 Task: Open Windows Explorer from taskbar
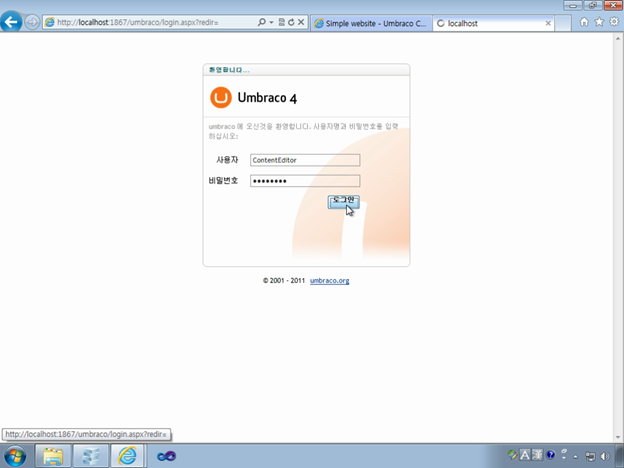(x=53, y=456)
